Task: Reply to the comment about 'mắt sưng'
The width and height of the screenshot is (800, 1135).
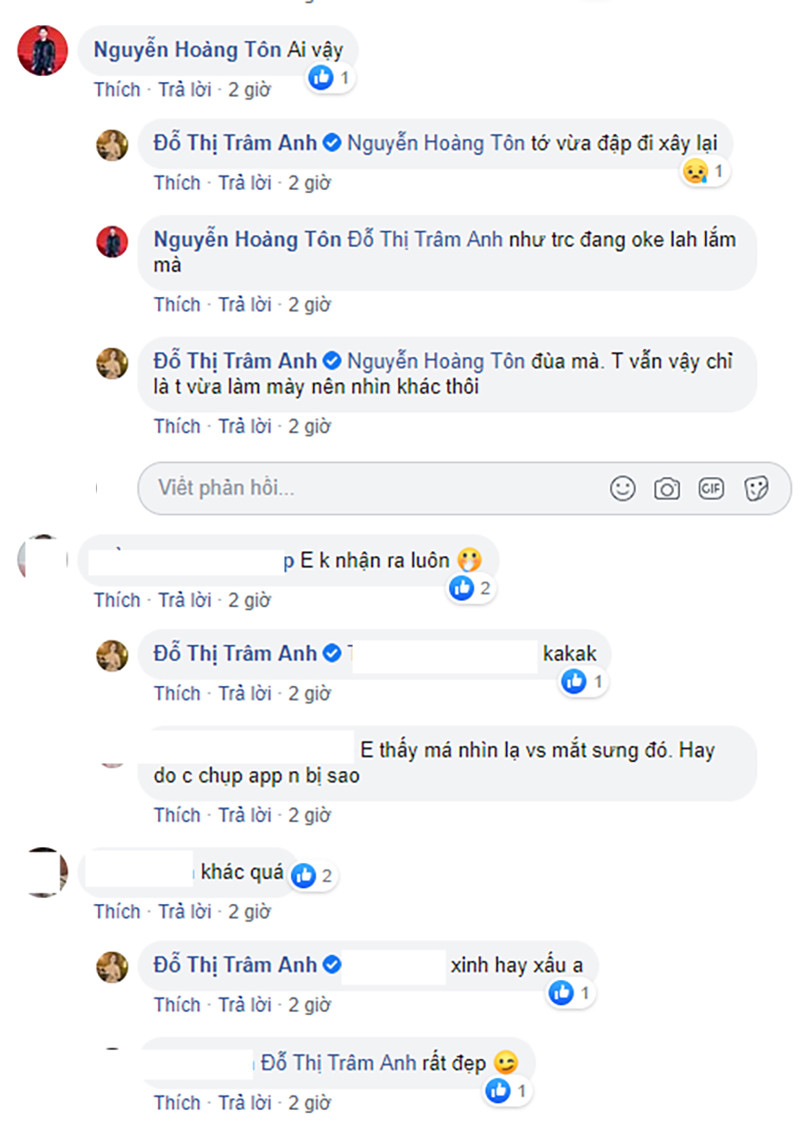Action: tap(245, 815)
